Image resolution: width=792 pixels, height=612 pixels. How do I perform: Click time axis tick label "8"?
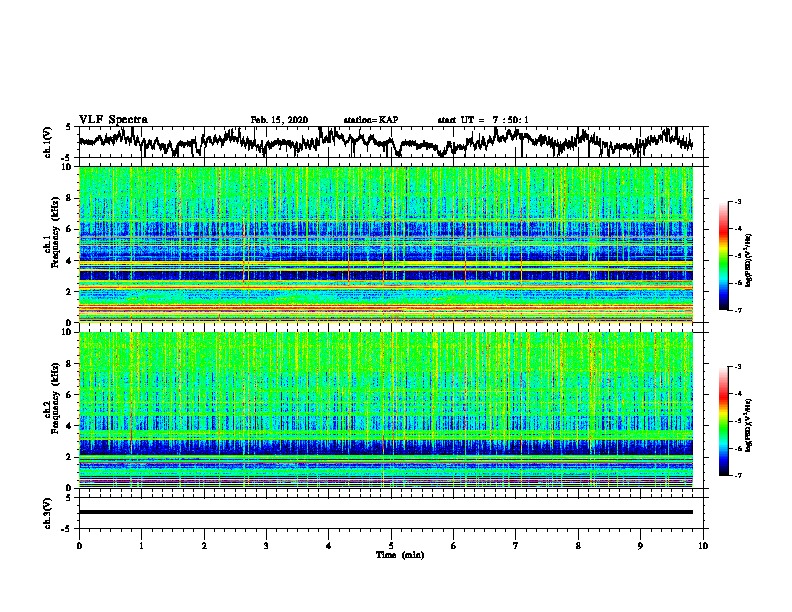(578, 546)
